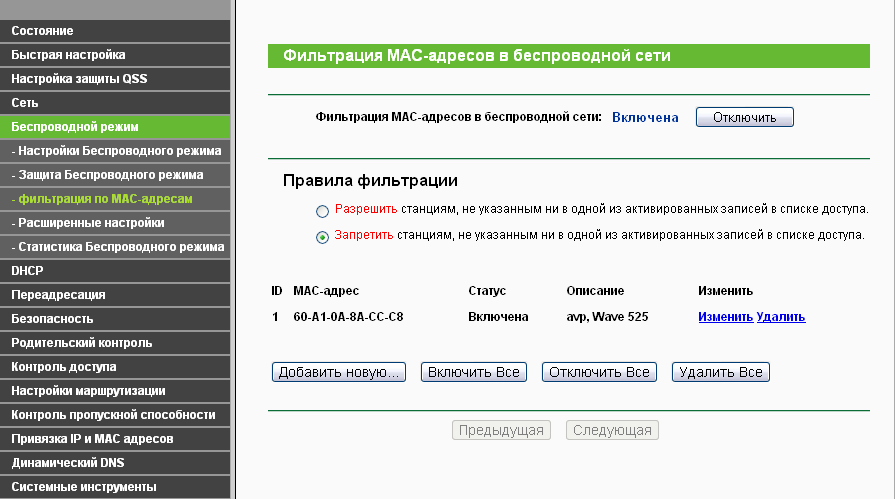Open Статистика Беспроводного режима page

(x=115, y=247)
